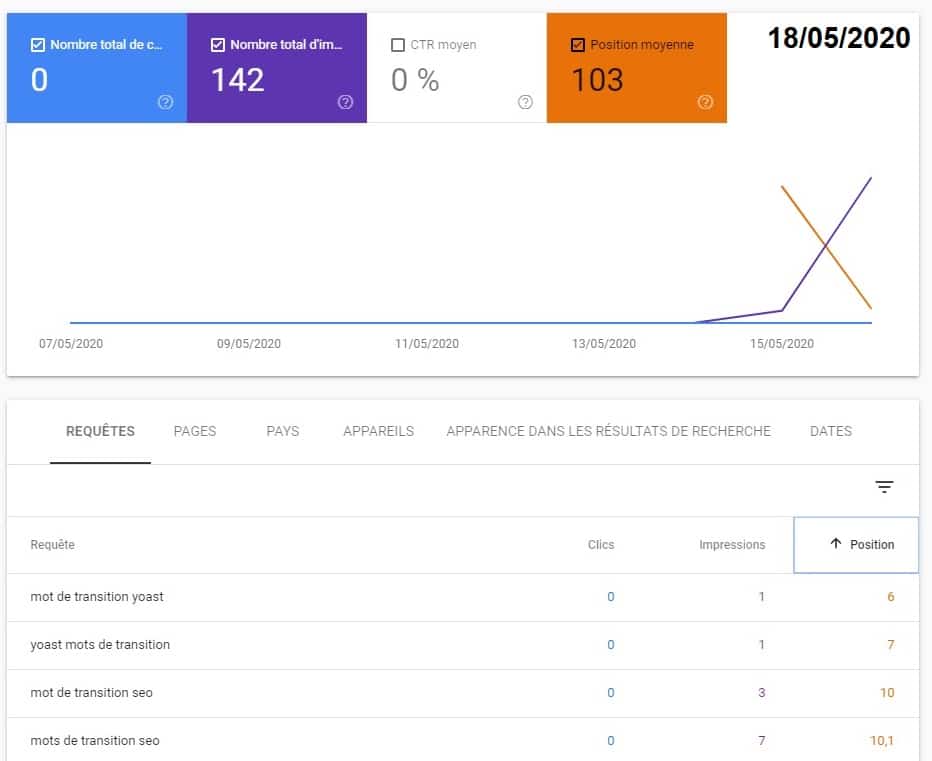
Task: Select query 'yoast mots de transition'
Action: pos(100,644)
